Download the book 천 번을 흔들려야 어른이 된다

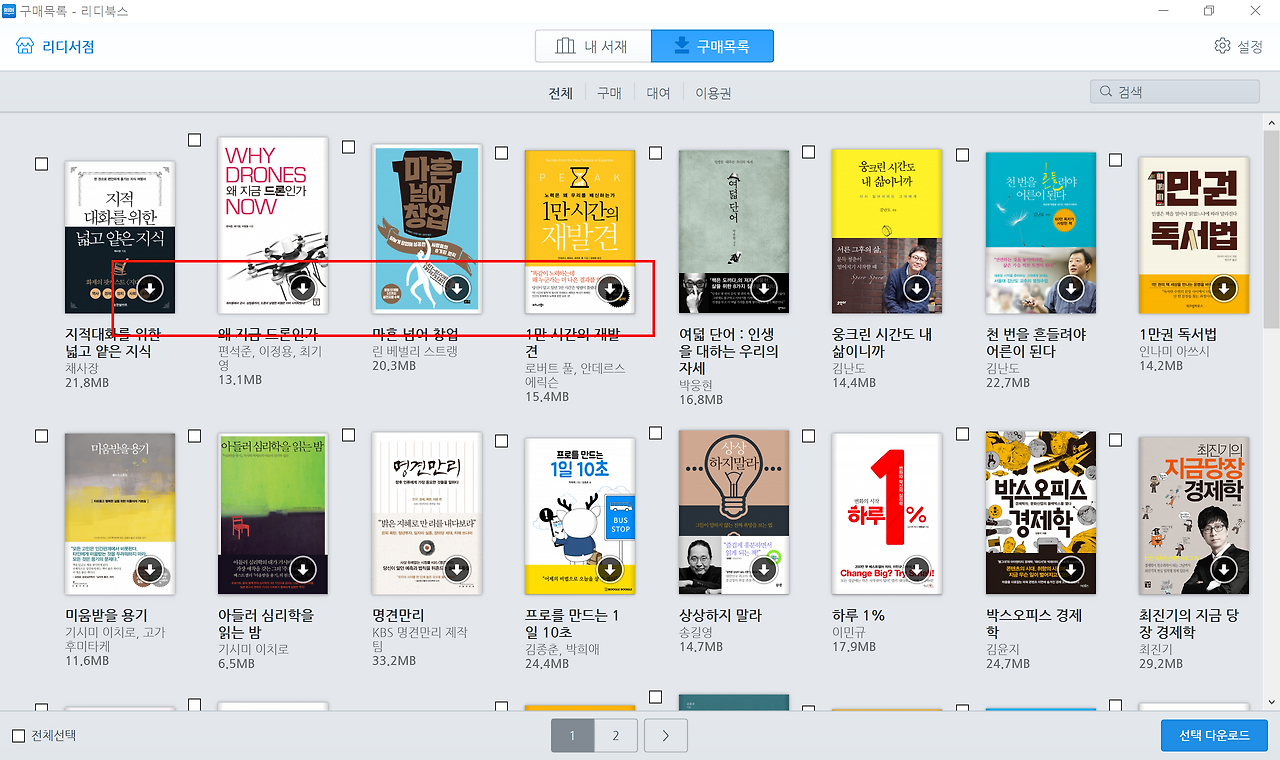click(x=1071, y=290)
